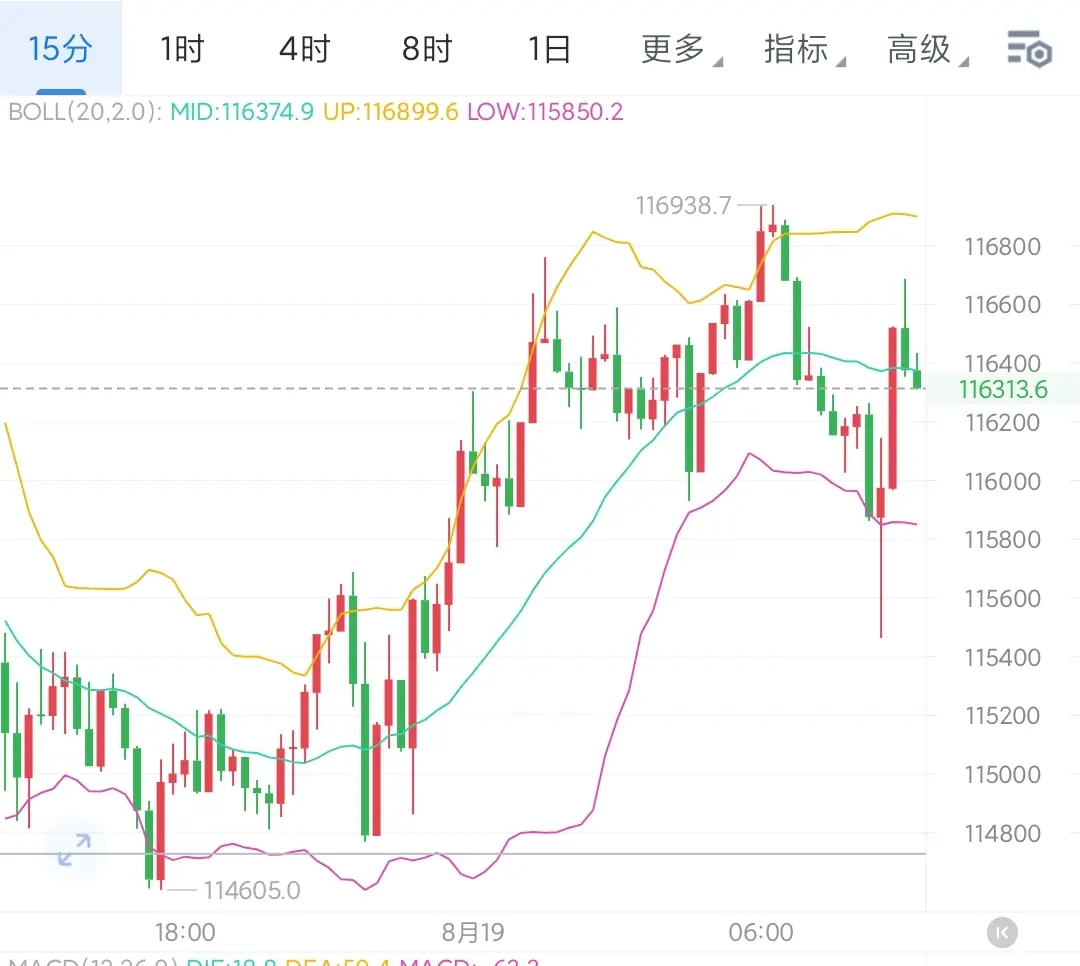Click the 116000 price axis label

(1002, 481)
